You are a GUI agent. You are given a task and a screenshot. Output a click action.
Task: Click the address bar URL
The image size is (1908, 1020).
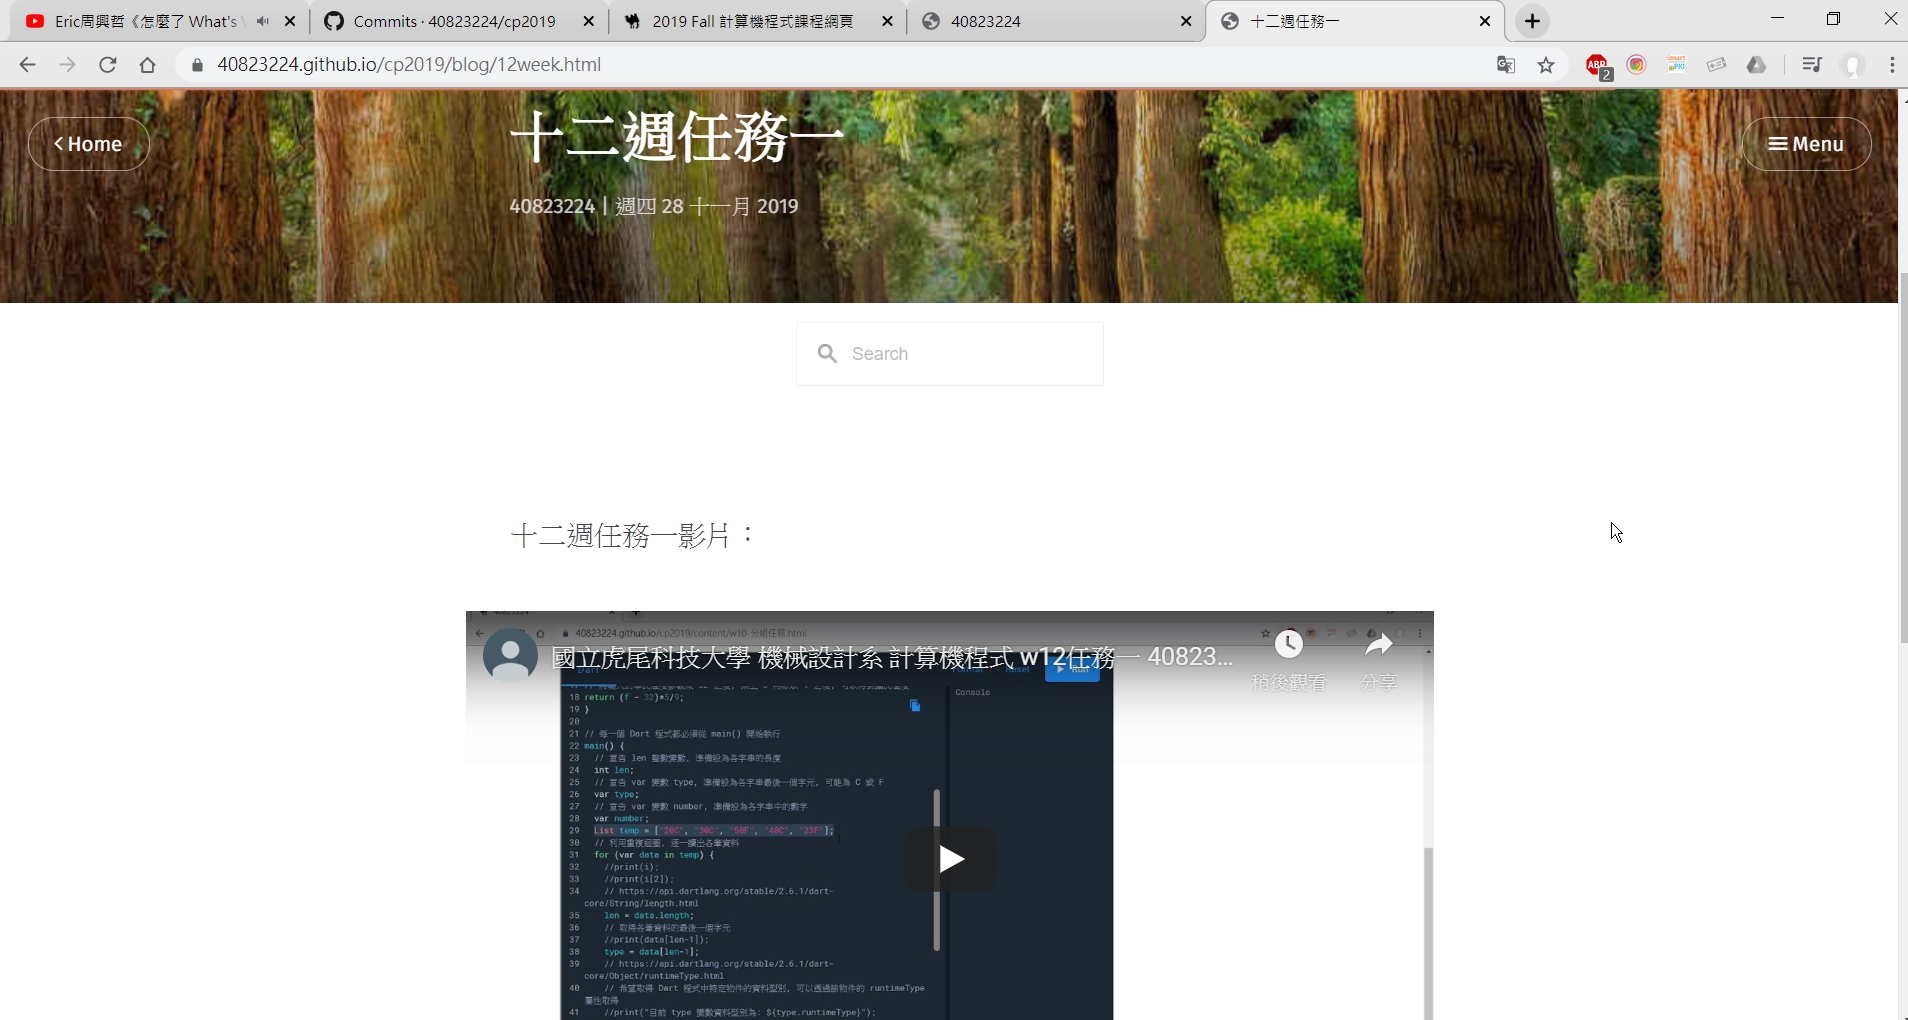click(409, 65)
